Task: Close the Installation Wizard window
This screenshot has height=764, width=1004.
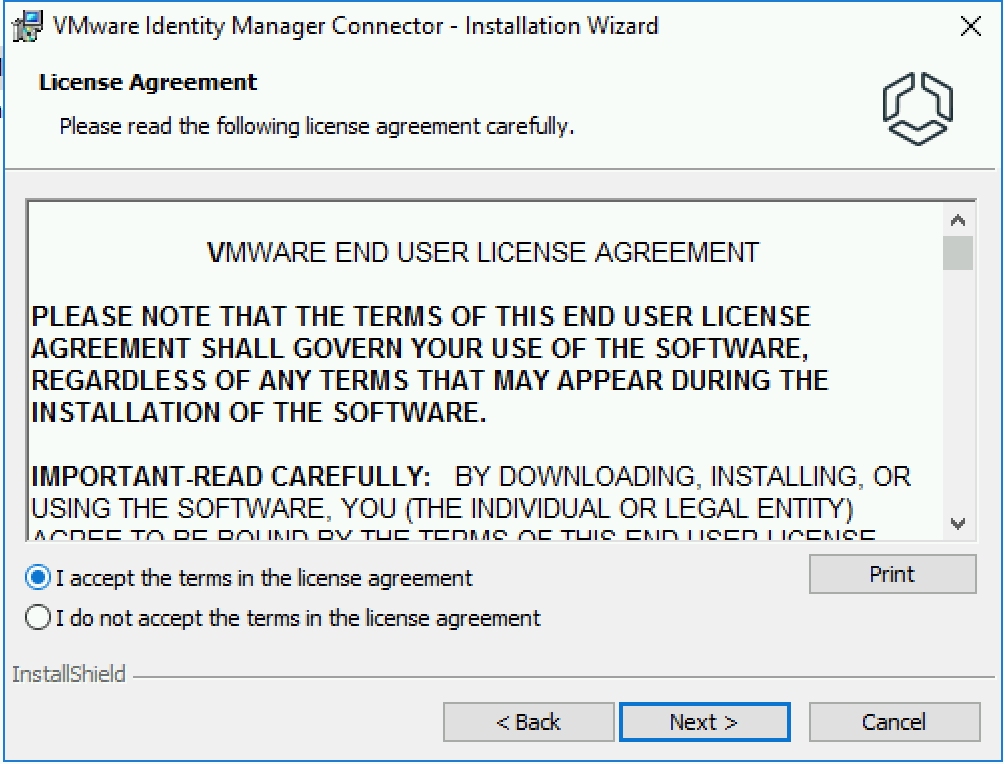Action: click(x=971, y=26)
